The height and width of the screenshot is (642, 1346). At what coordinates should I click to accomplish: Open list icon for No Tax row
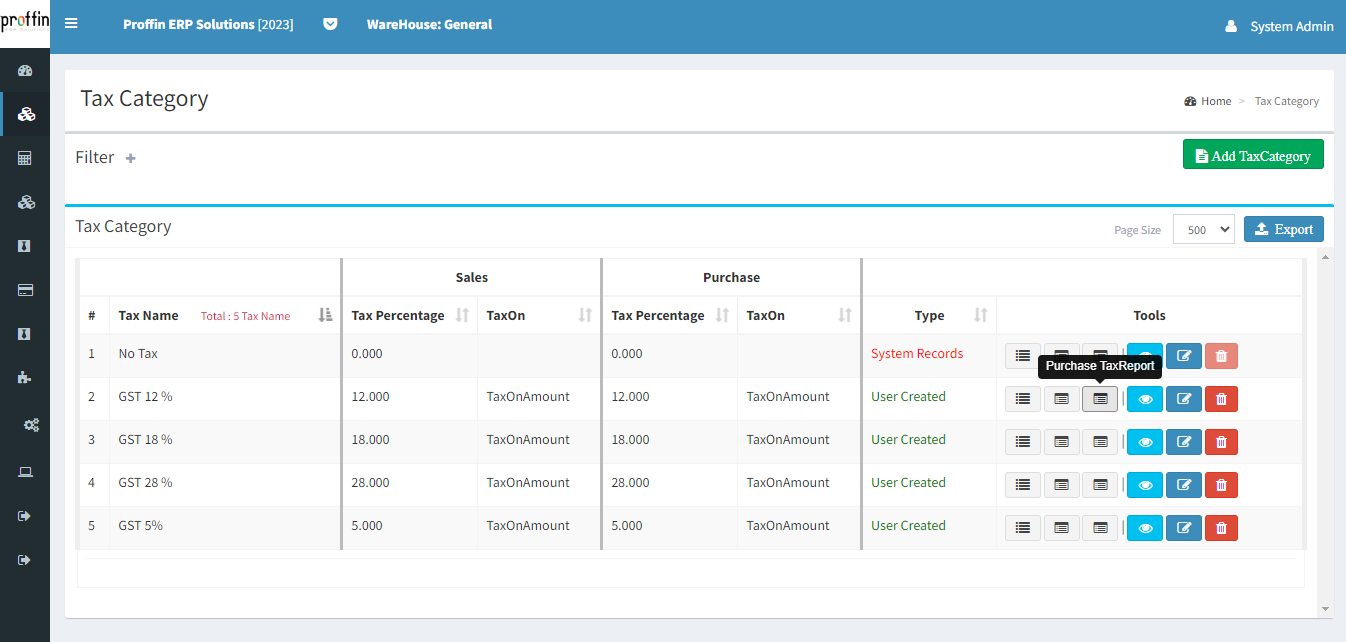point(1023,356)
